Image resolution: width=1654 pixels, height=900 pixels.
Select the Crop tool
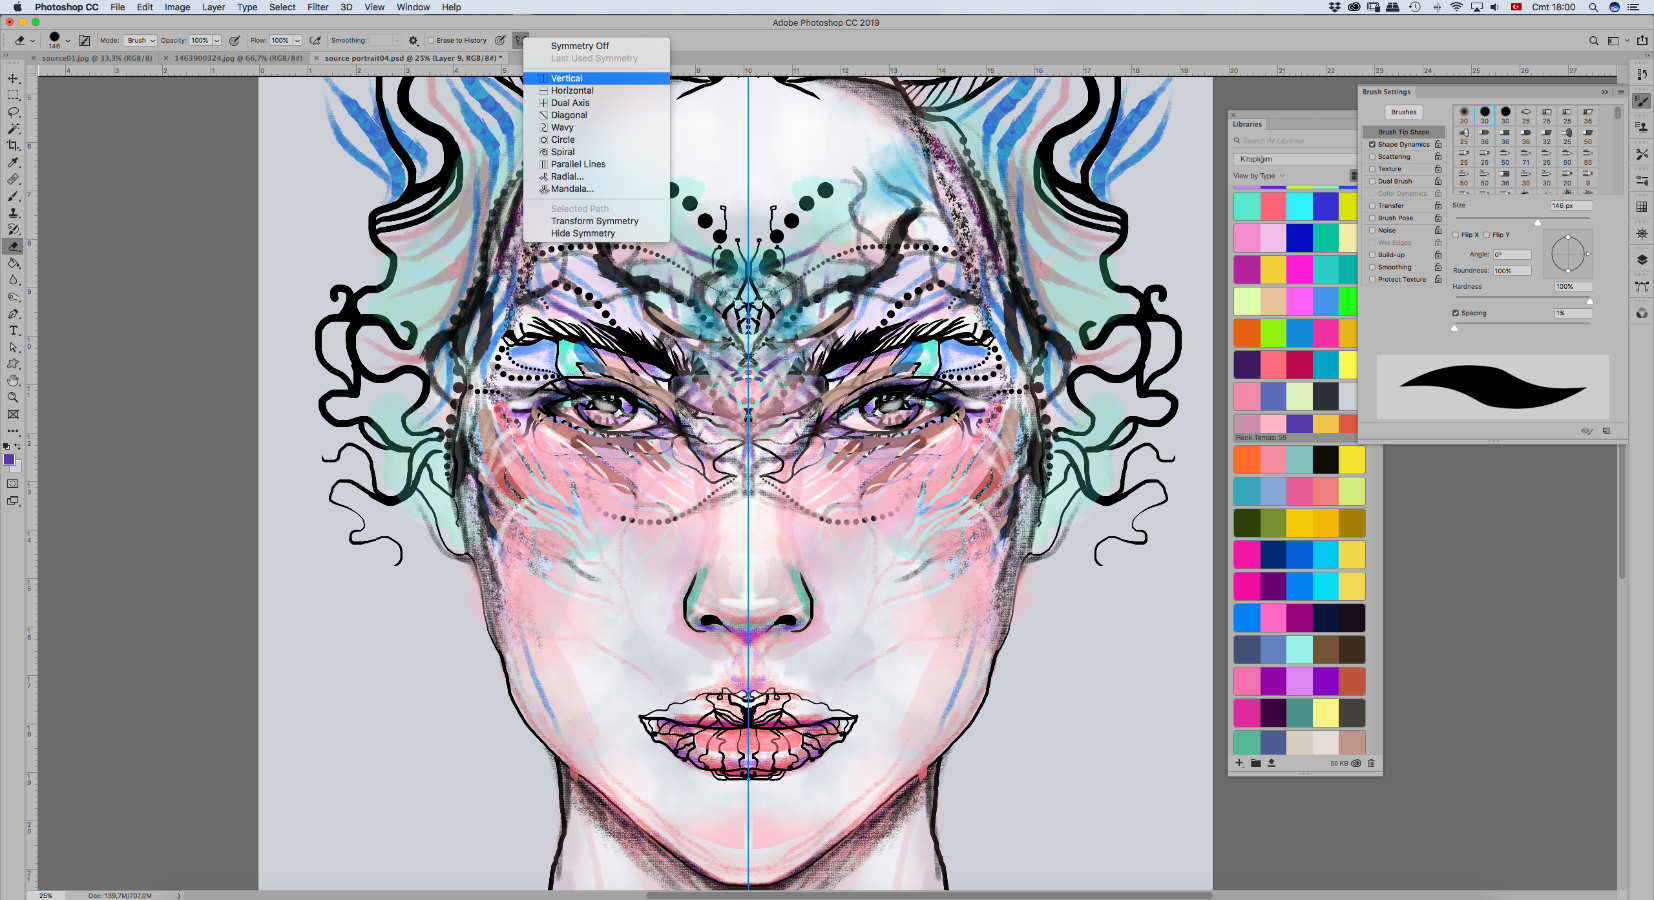(x=13, y=146)
